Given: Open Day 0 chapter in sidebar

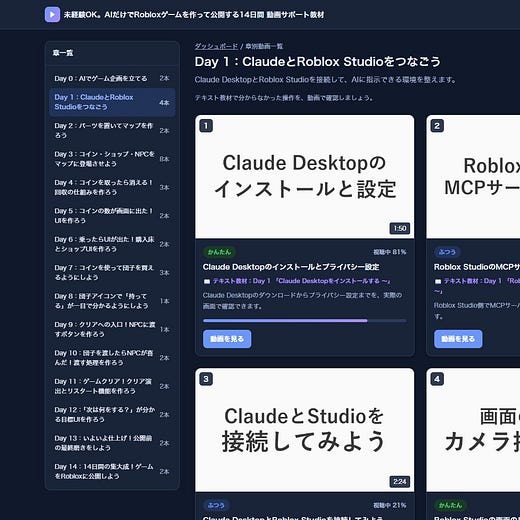Looking at the screenshot, I should click(x=112, y=78).
